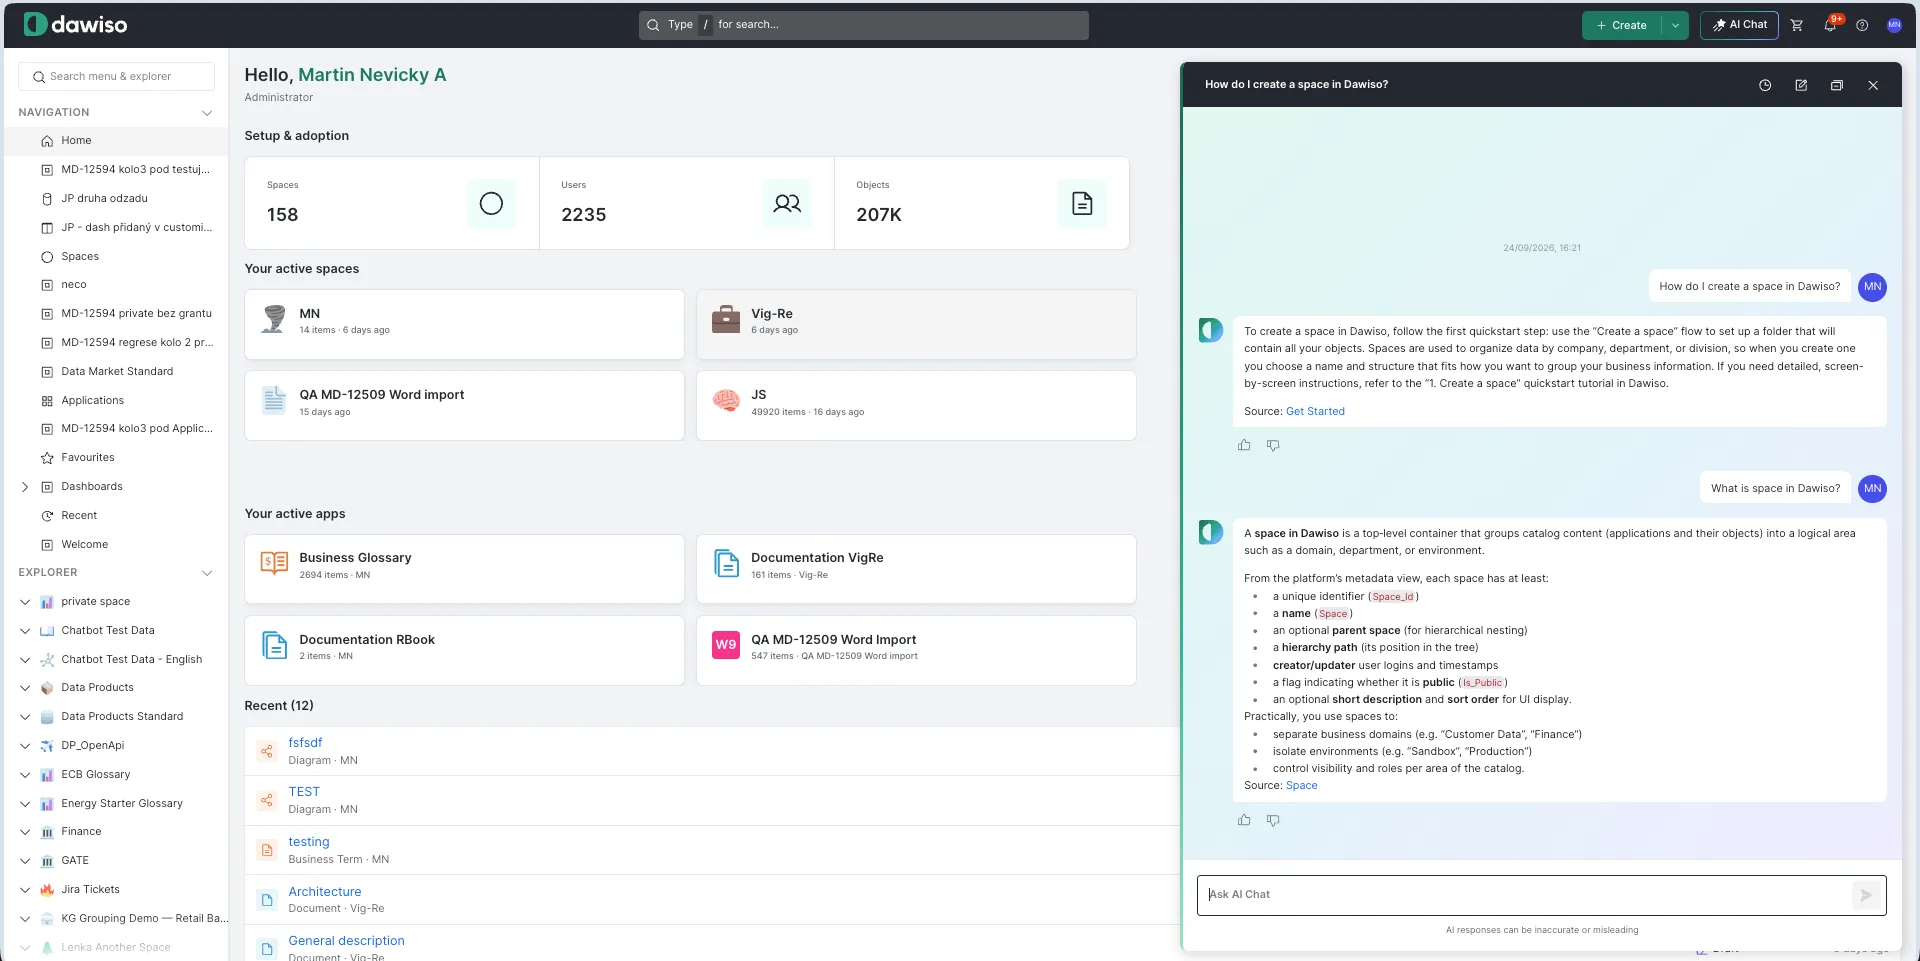The image size is (1920, 961).
Task: Open the shopping cart icon in top bar
Action: 1797,25
